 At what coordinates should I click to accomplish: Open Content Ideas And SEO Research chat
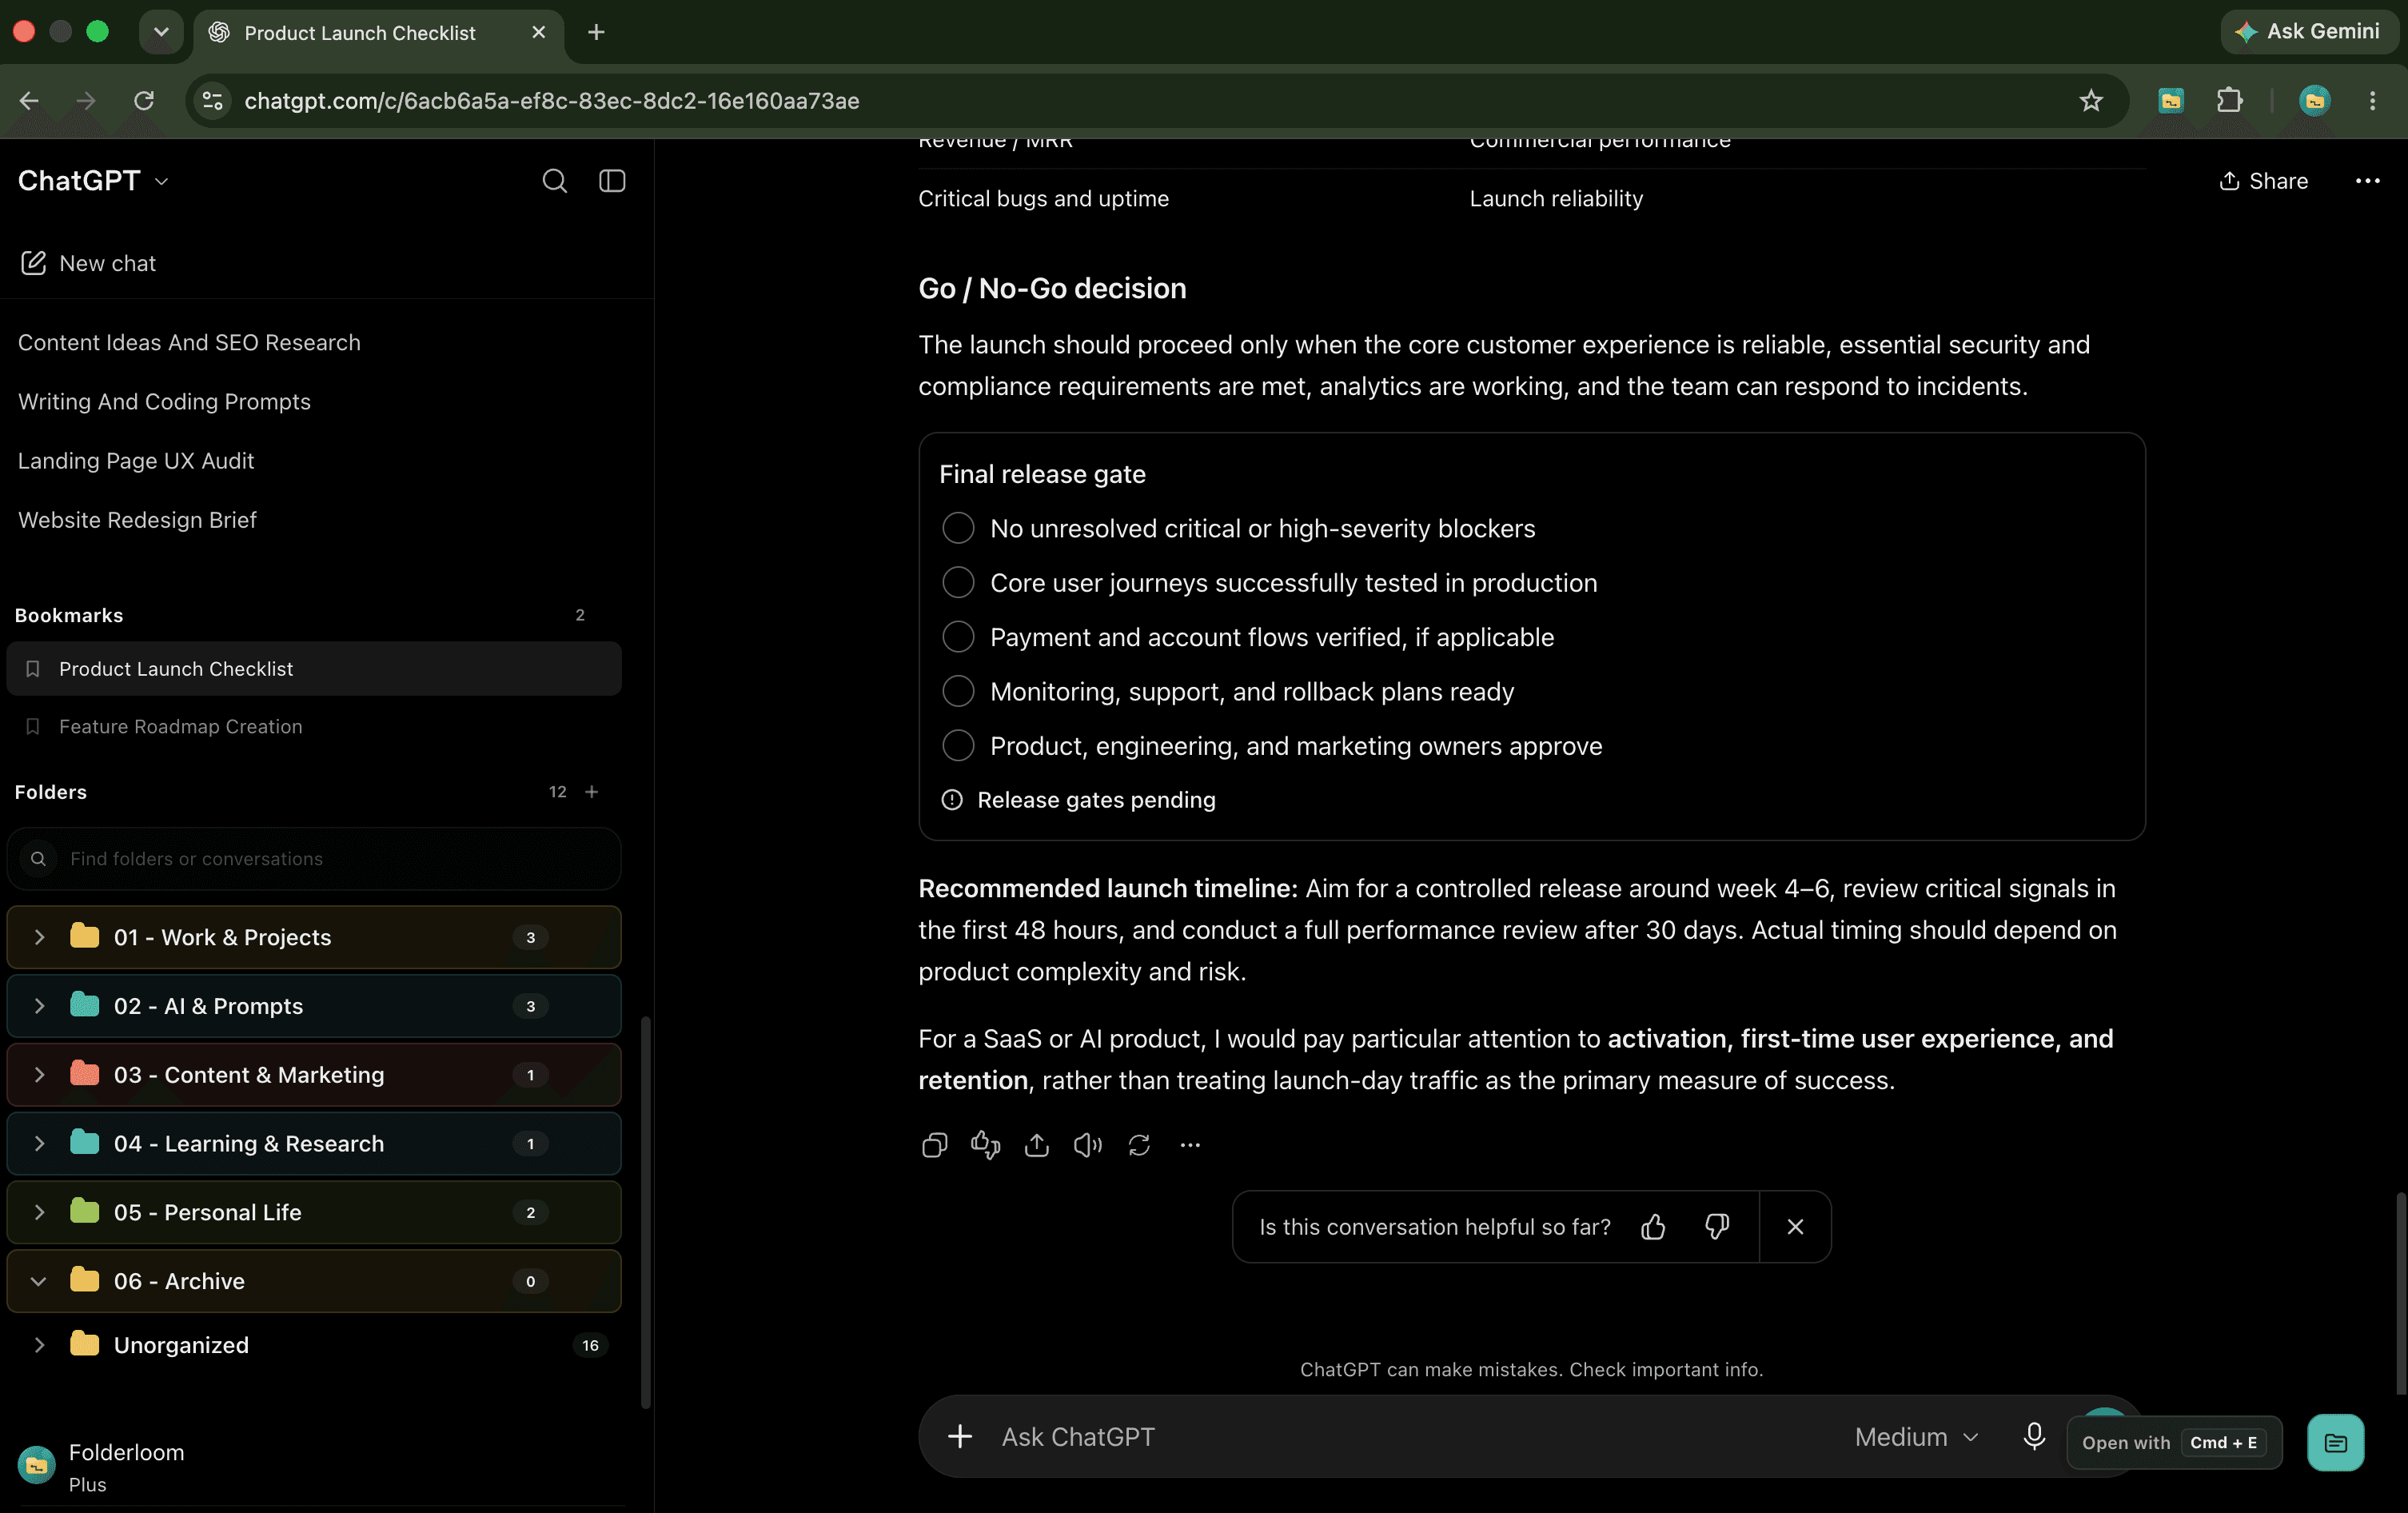[189, 343]
